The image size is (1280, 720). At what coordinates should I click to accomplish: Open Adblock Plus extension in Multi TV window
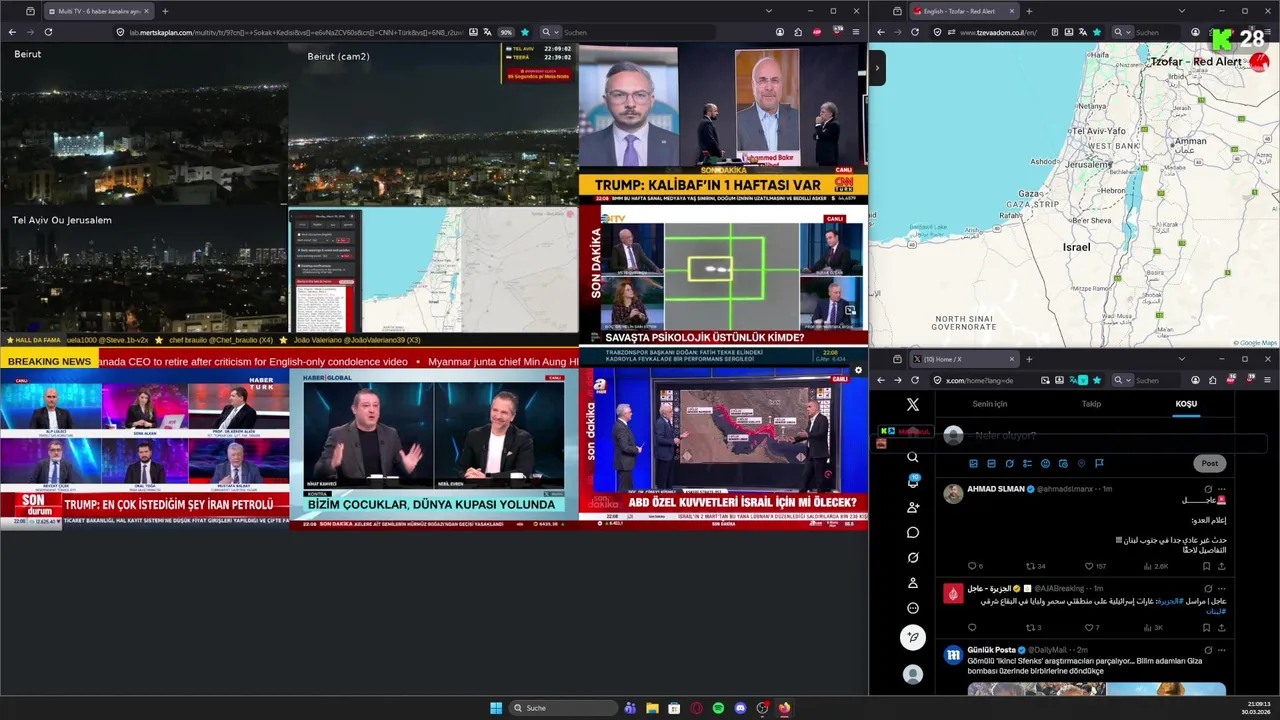pos(817,32)
